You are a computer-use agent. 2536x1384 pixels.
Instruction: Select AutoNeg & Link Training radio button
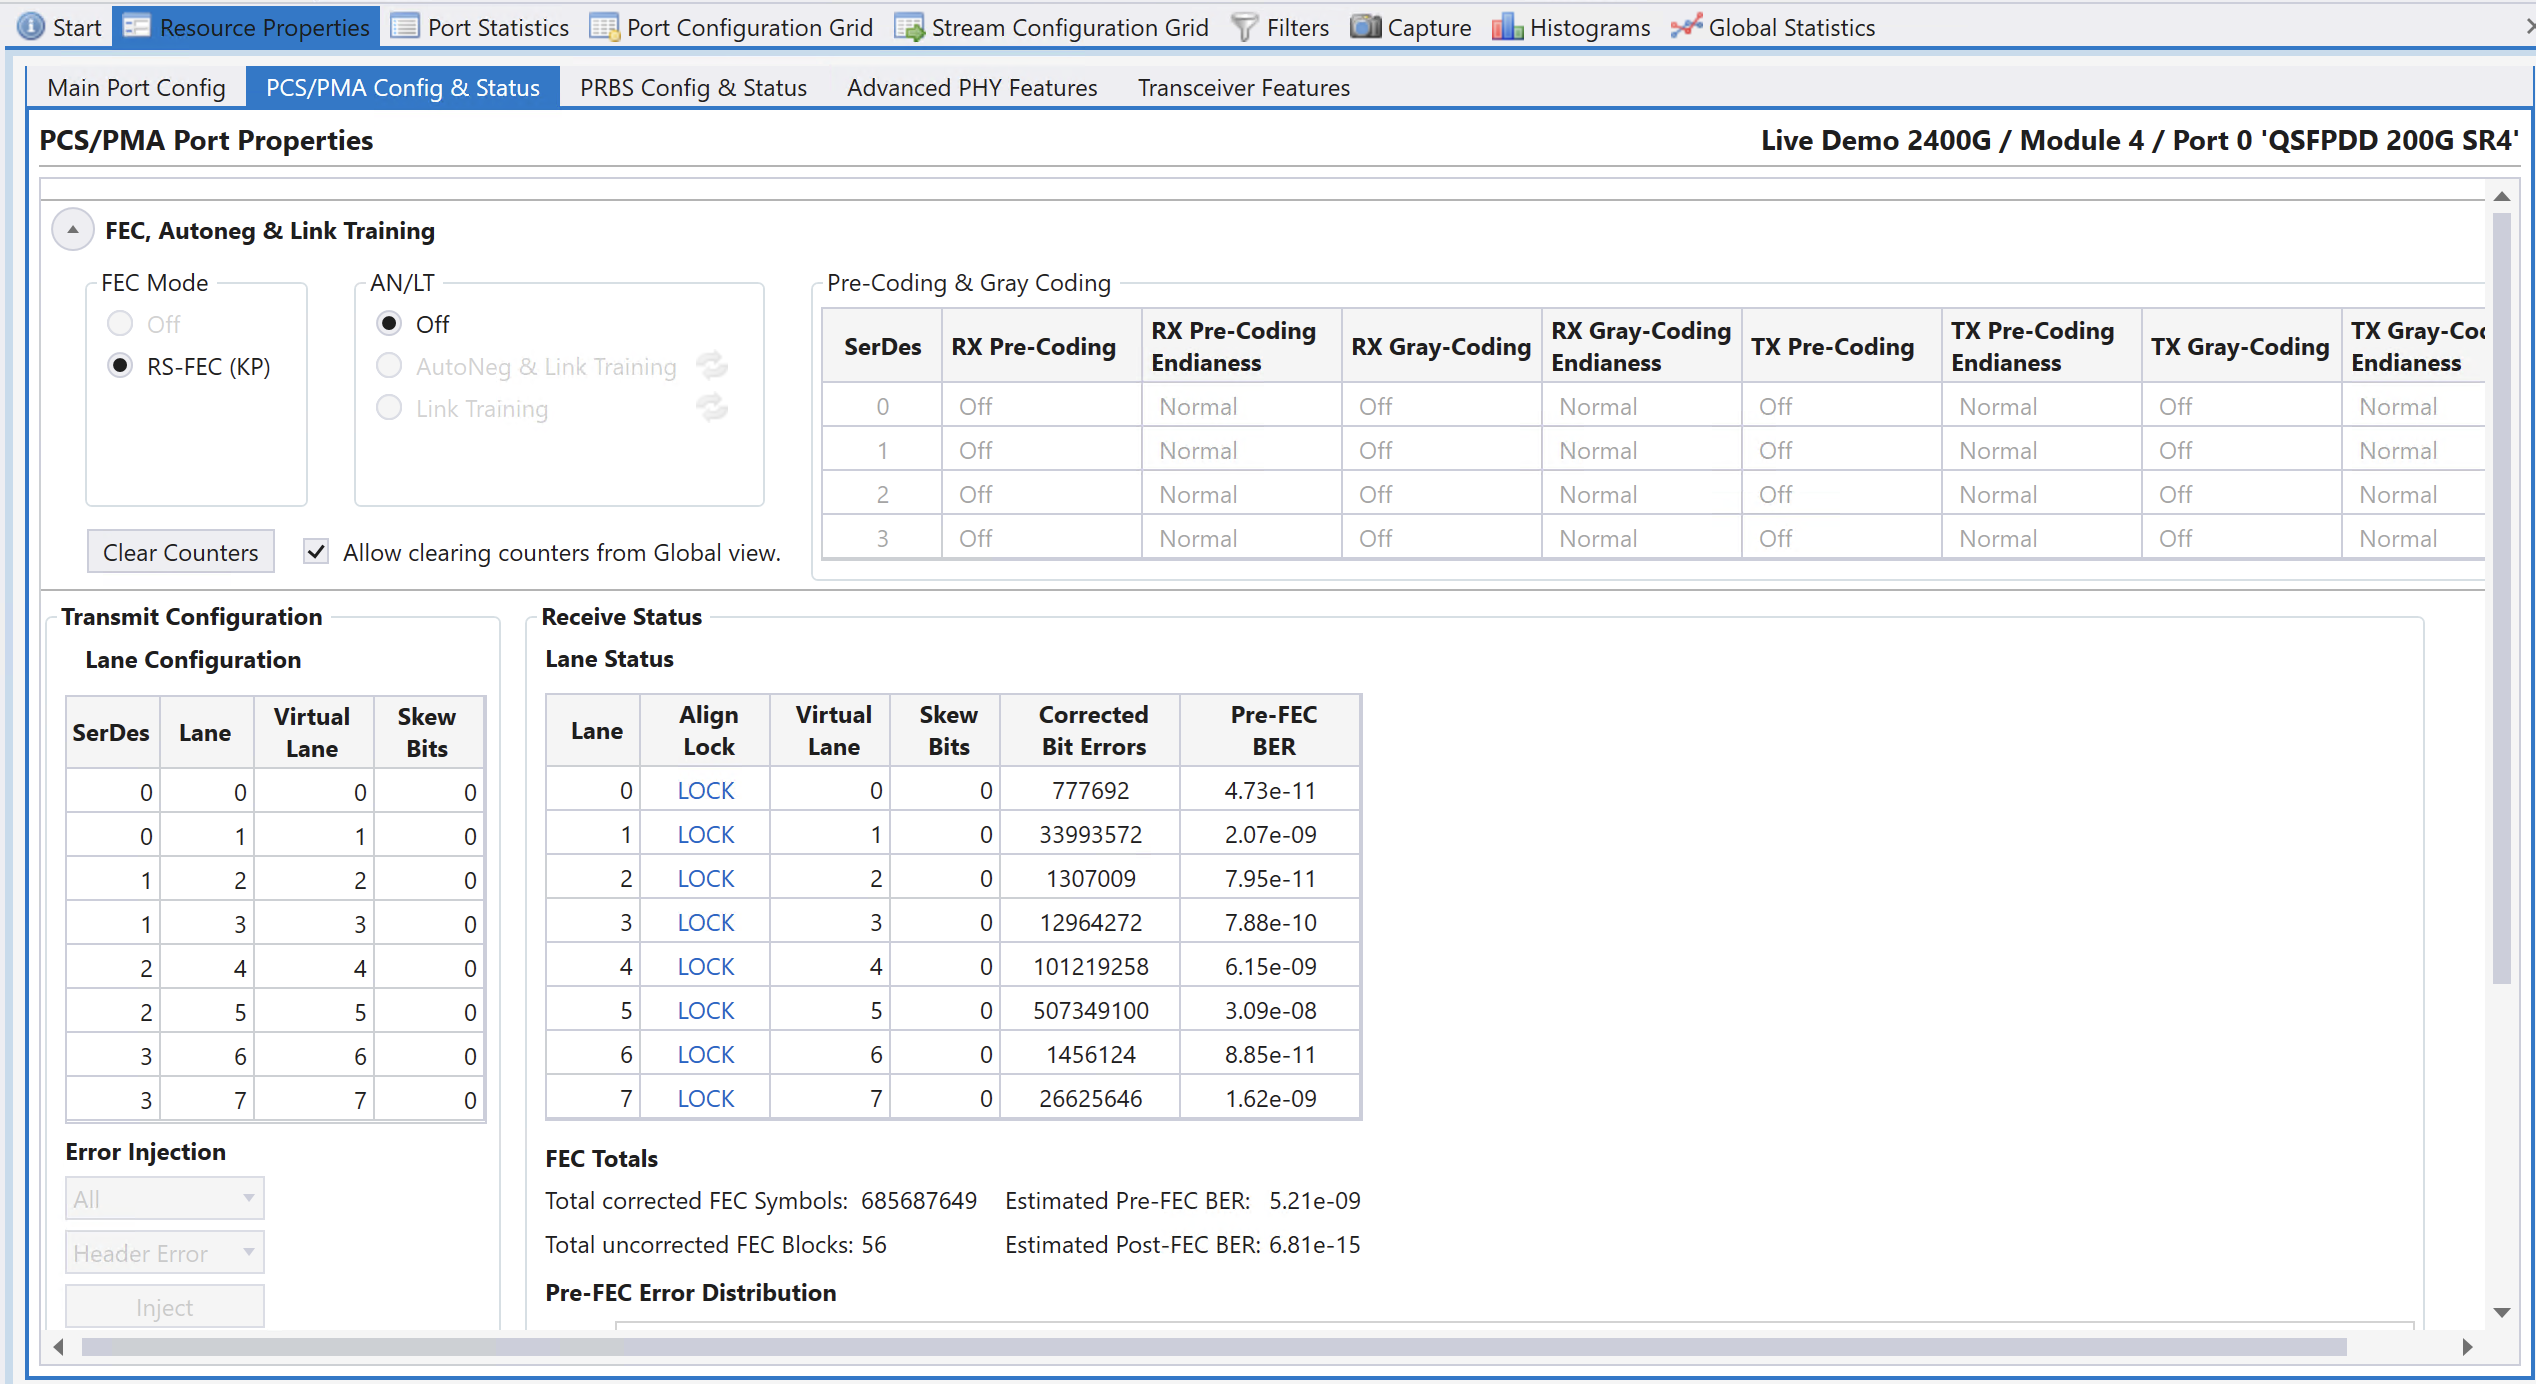click(x=389, y=366)
